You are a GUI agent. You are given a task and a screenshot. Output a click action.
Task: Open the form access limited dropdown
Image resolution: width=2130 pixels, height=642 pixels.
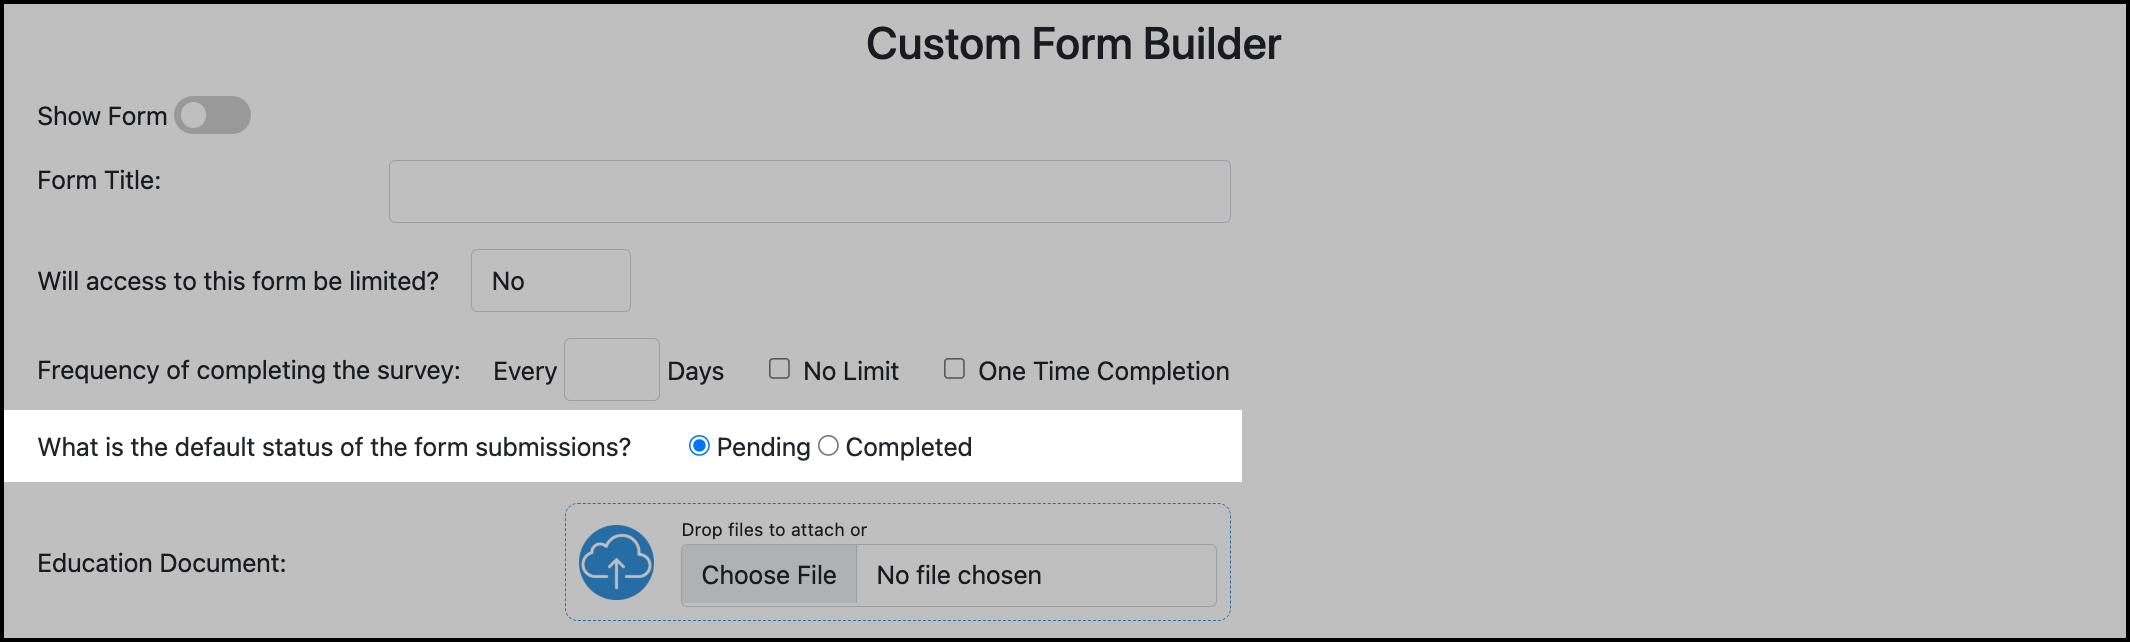[x=550, y=281]
